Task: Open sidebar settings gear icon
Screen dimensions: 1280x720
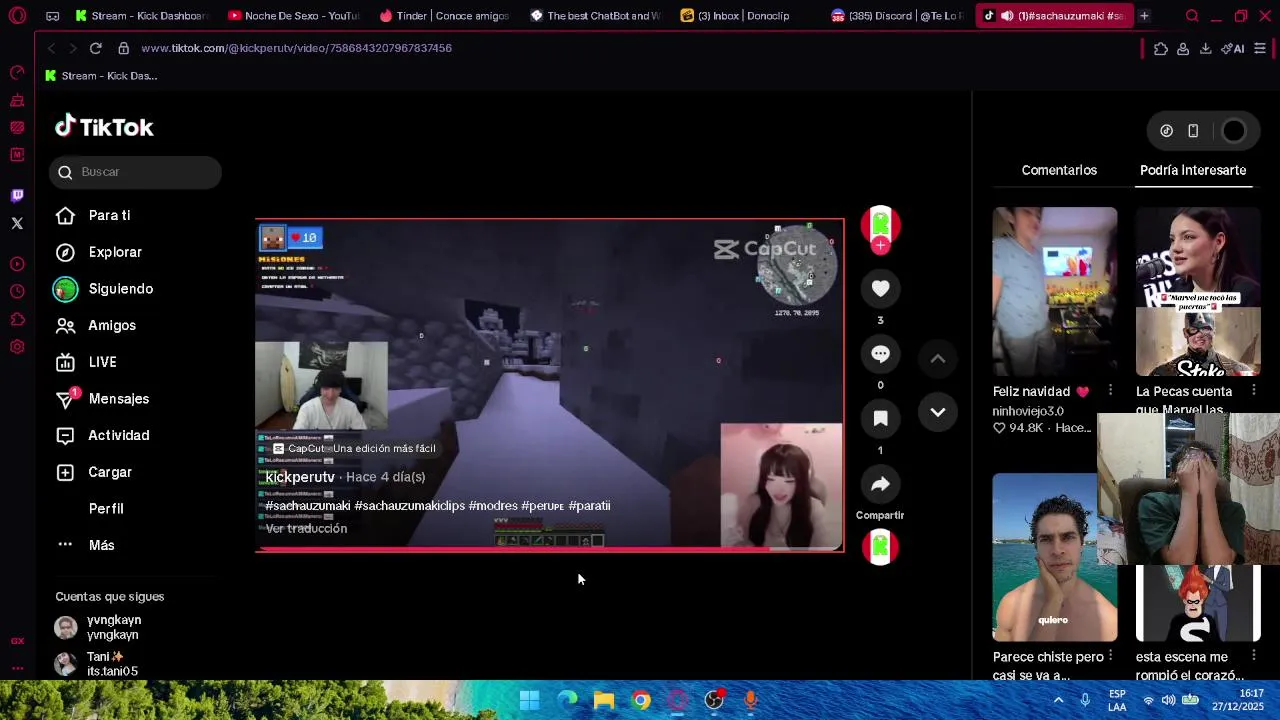Action: (x=17, y=347)
